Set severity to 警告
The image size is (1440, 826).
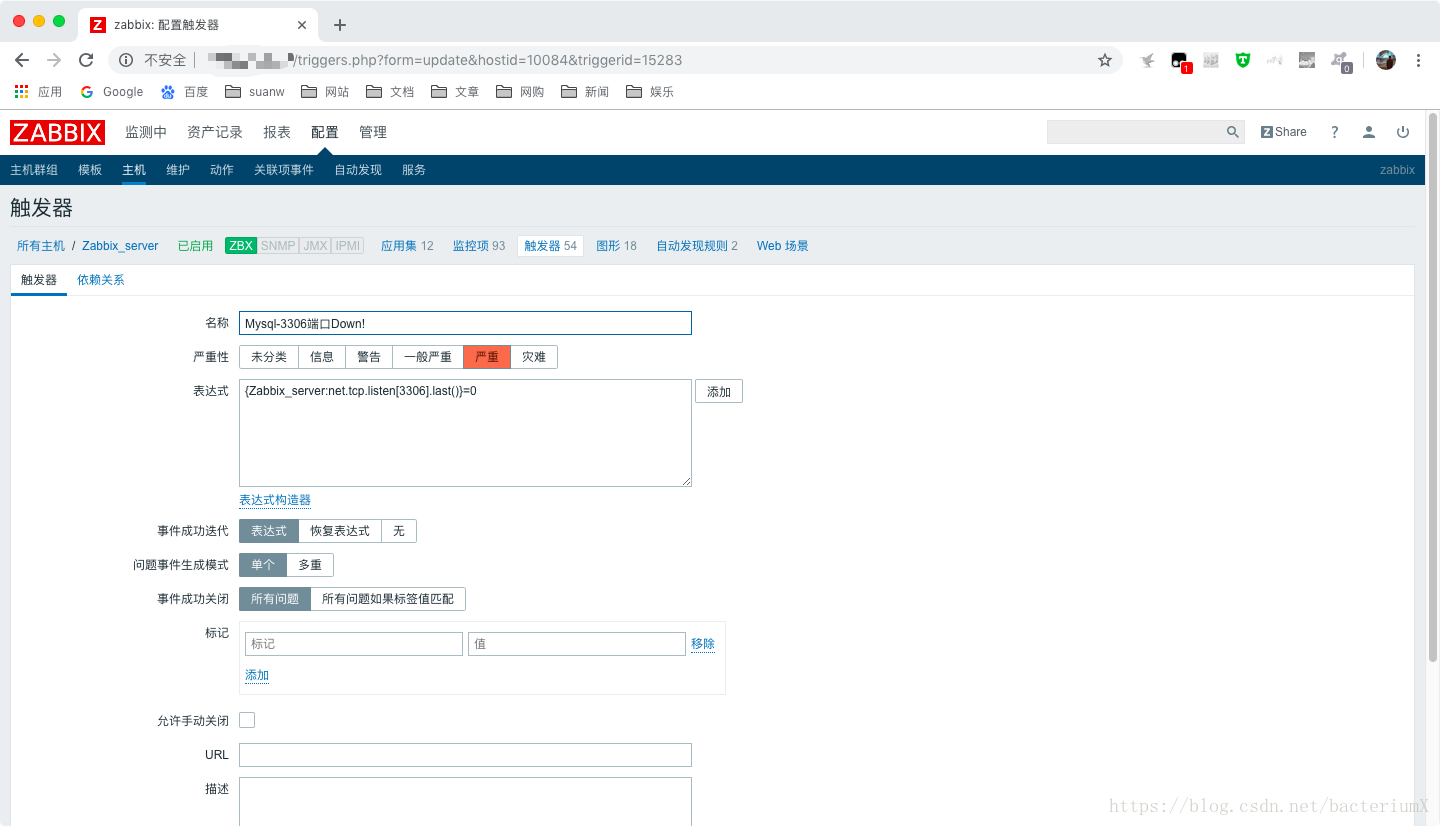[369, 357]
